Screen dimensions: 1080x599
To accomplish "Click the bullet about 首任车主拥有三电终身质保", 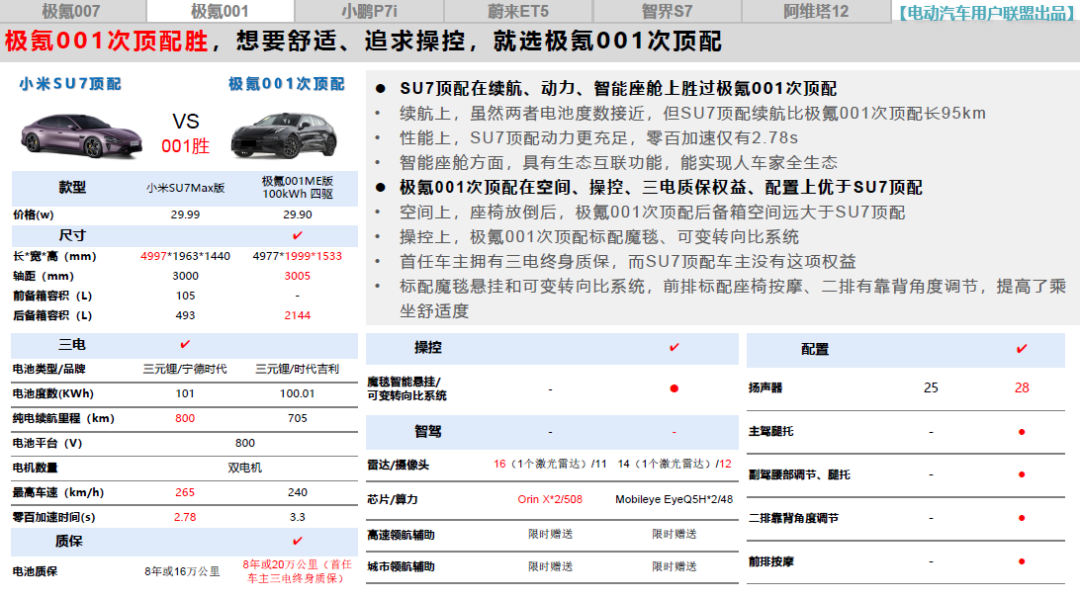I will (627, 262).
